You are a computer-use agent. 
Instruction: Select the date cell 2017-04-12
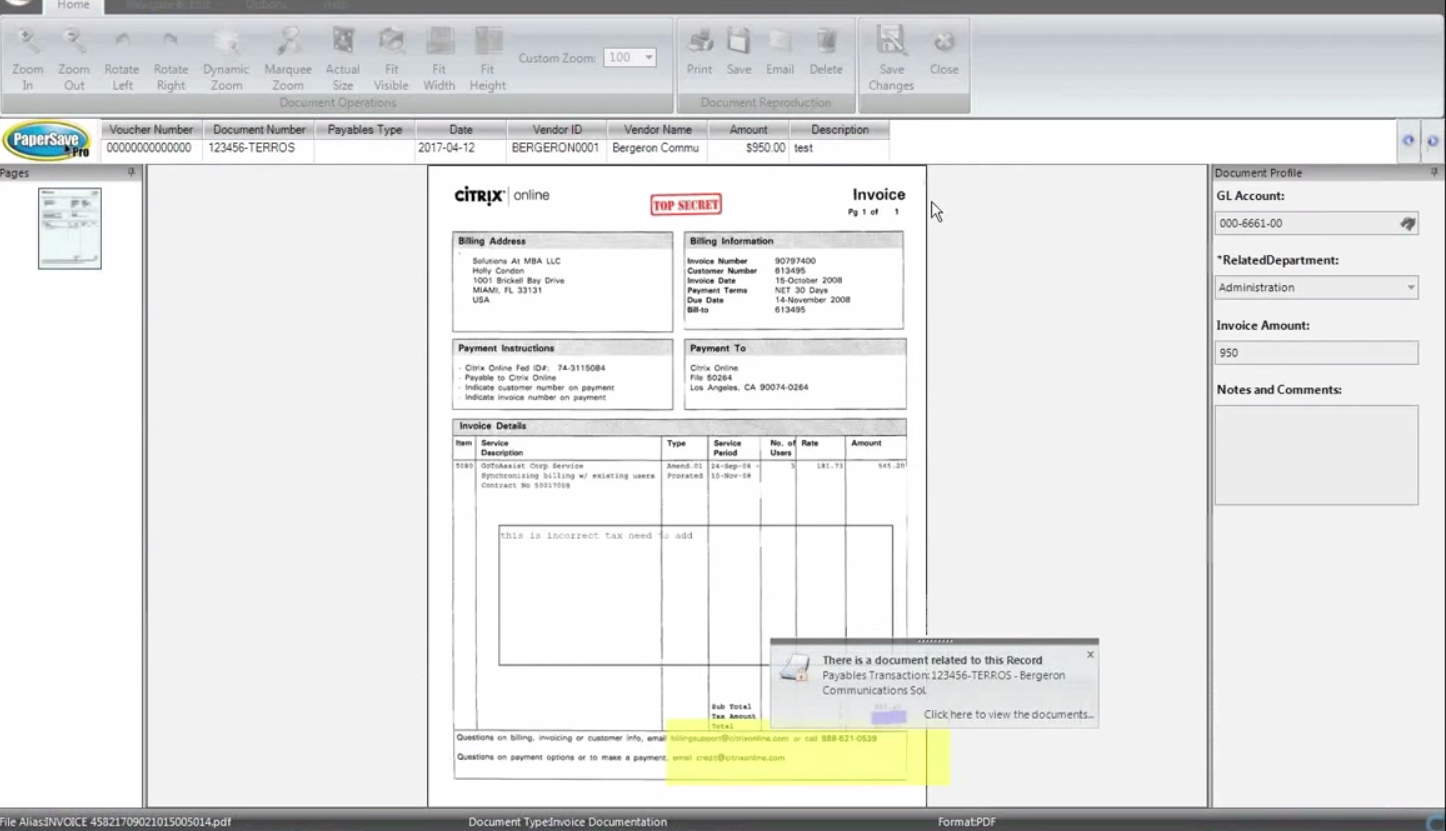coord(461,148)
